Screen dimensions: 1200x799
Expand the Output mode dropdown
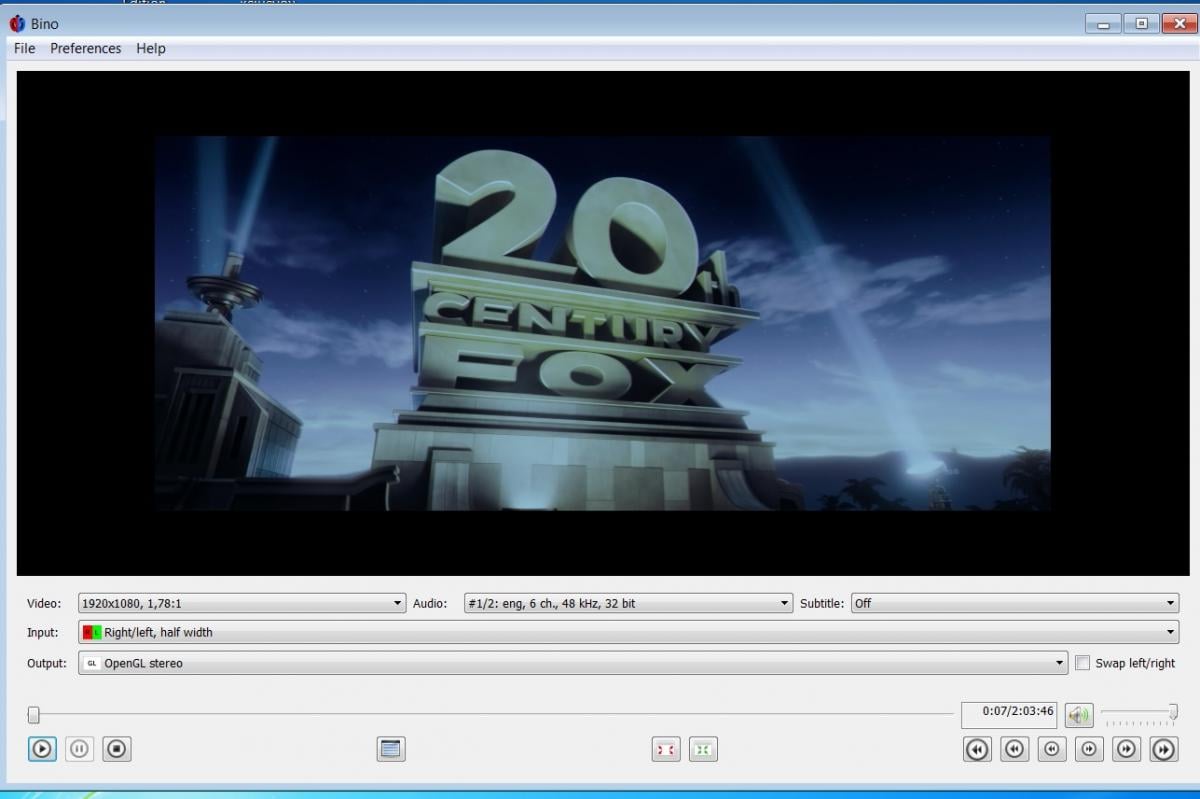coord(573,663)
